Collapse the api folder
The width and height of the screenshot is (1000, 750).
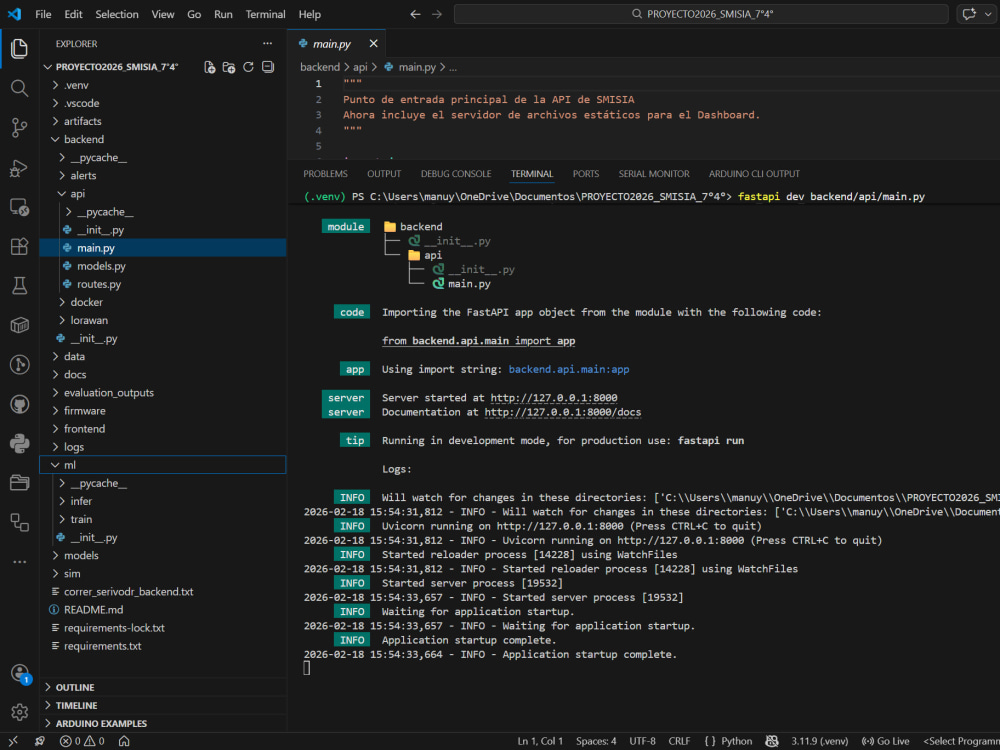tap(163, 194)
